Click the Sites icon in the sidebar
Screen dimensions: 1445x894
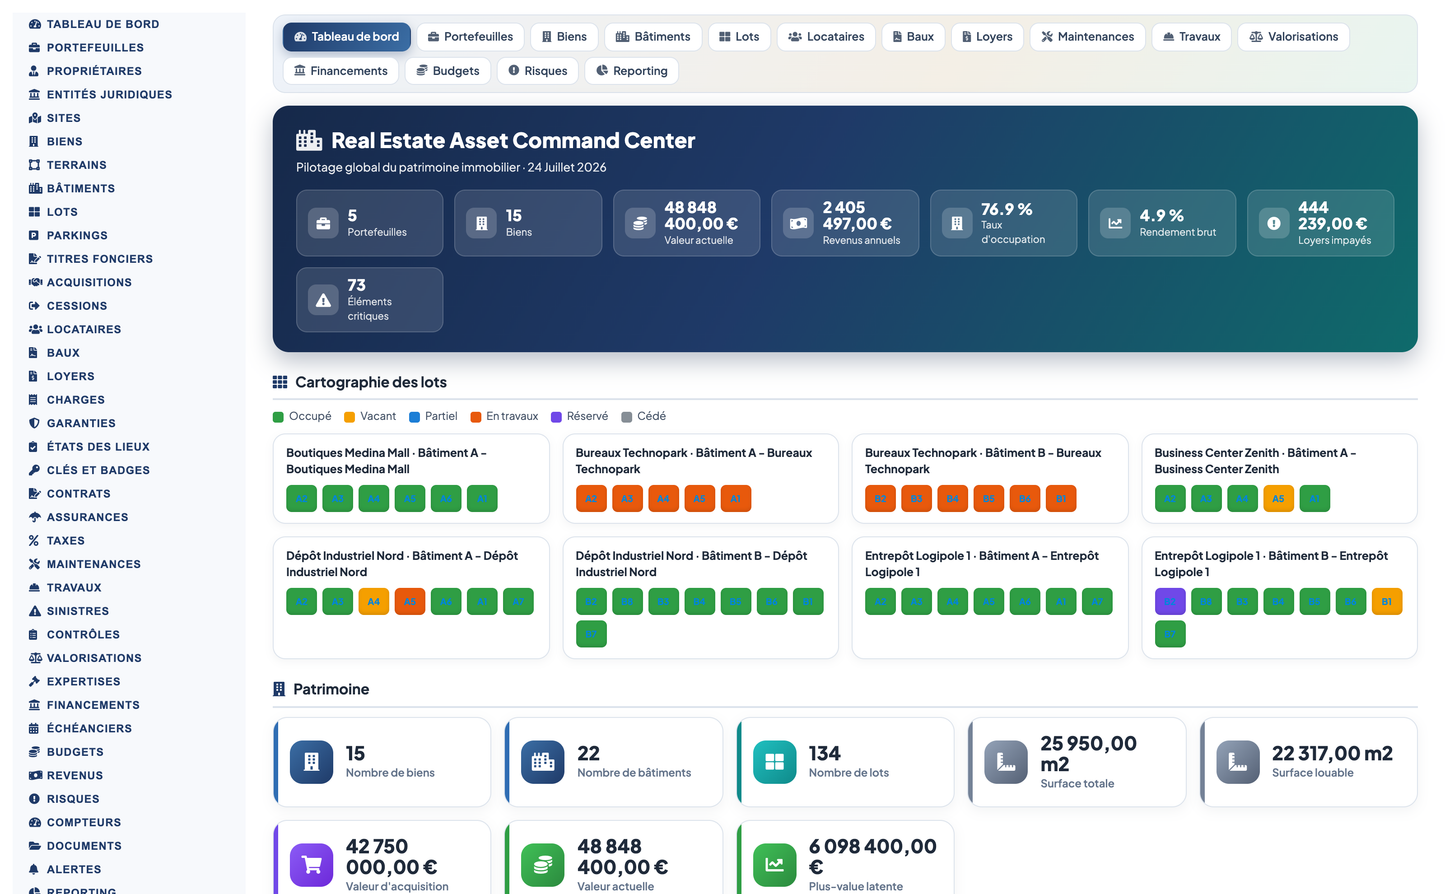click(x=35, y=118)
